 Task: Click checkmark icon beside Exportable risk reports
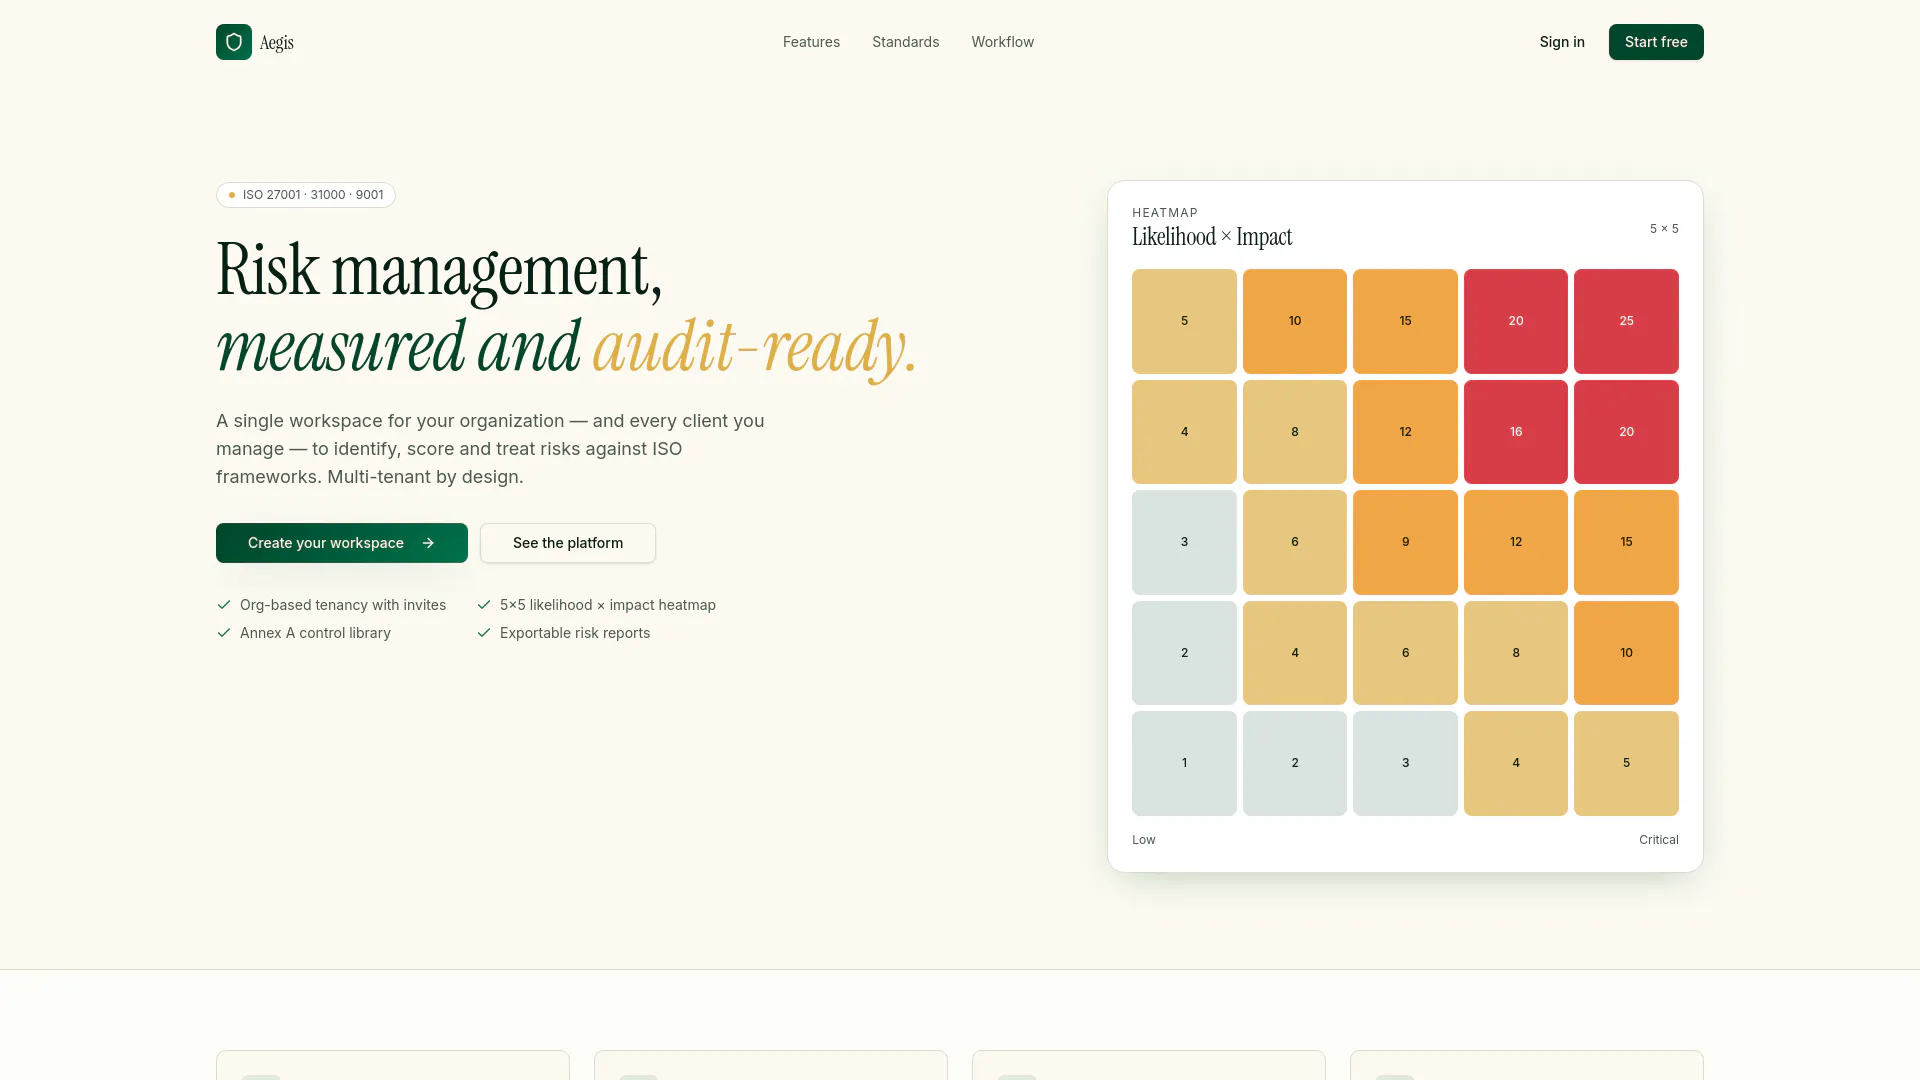coord(484,633)
